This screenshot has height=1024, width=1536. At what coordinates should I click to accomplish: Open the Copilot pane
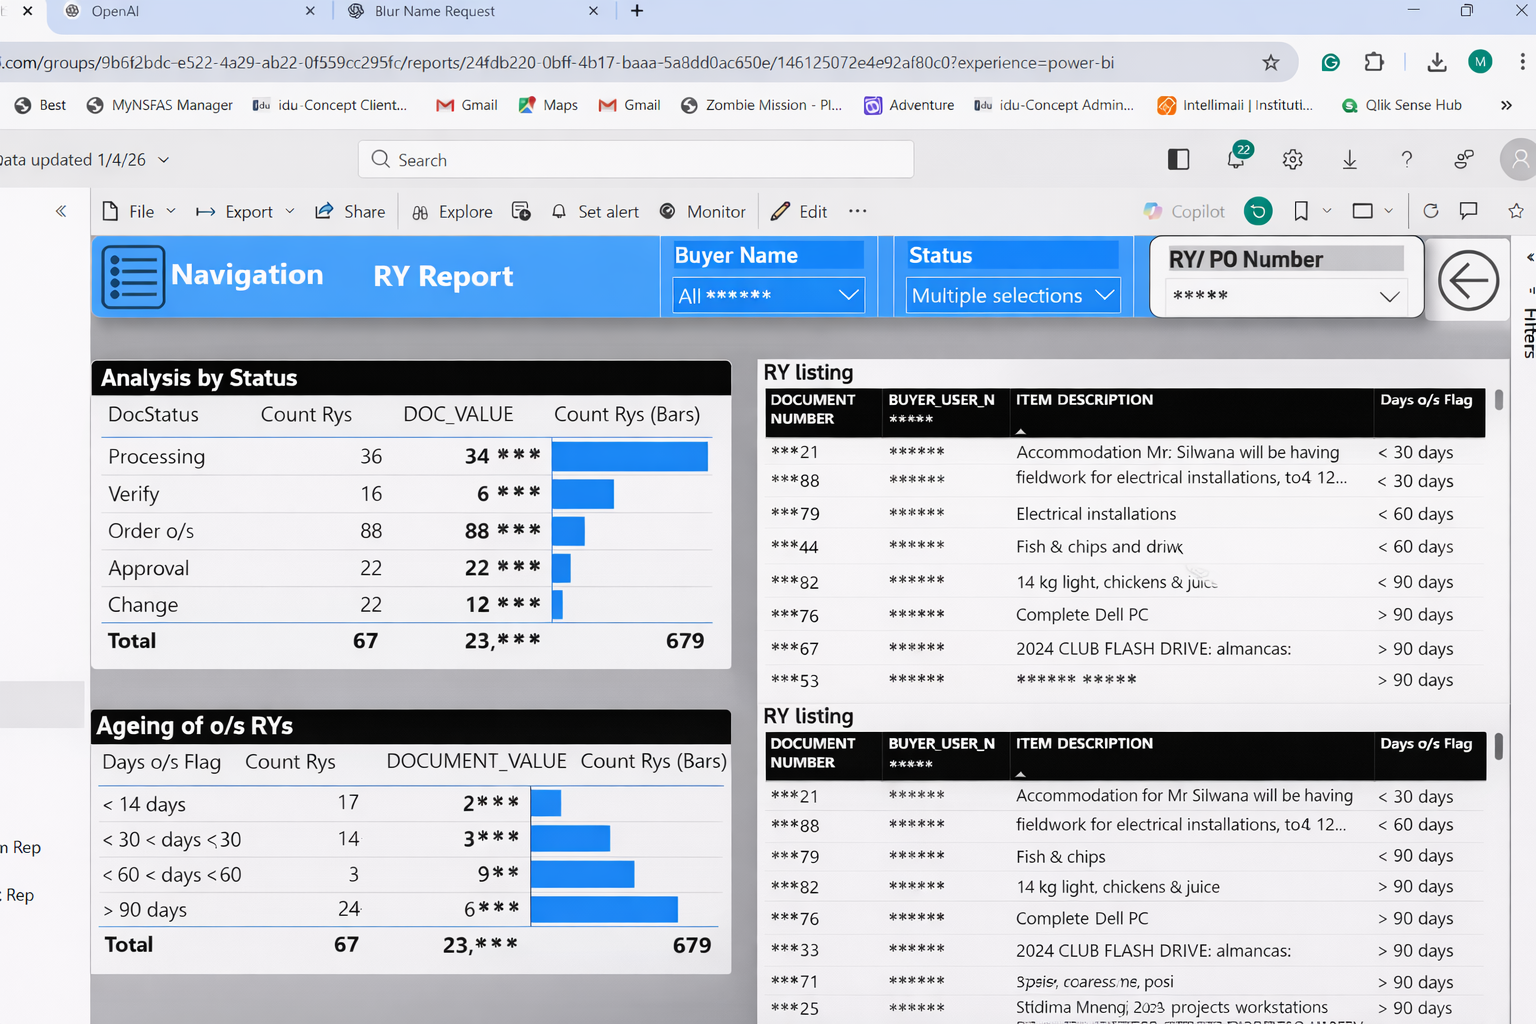1184,211
